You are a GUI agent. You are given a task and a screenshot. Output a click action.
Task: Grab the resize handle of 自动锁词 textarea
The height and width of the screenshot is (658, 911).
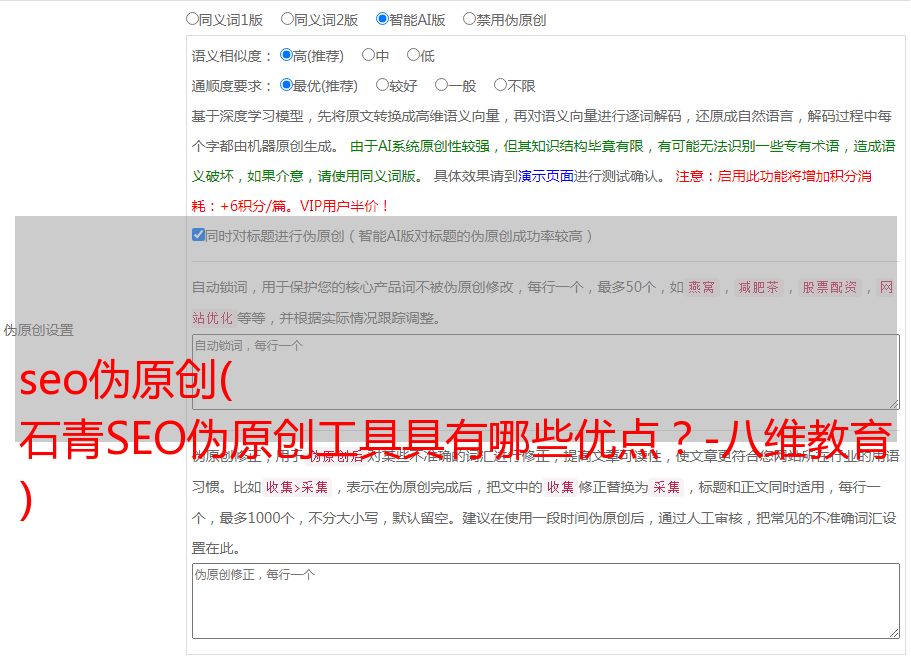tap(894, 404)
